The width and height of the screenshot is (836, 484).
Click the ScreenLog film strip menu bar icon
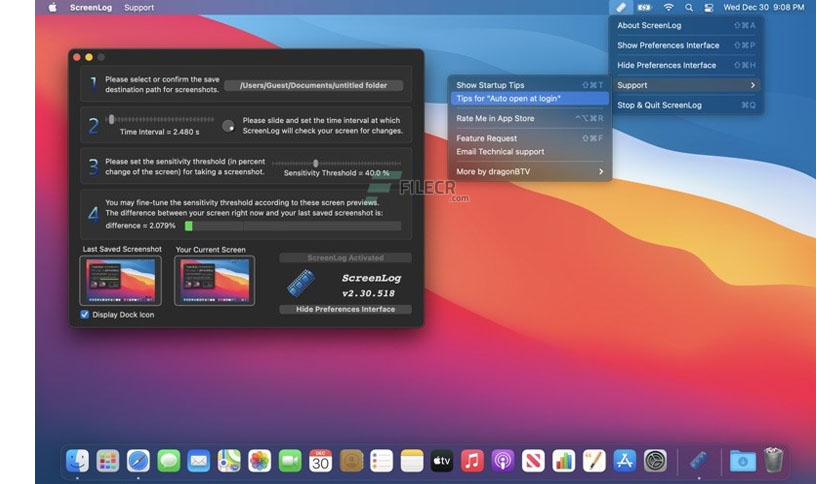point(621,7)
